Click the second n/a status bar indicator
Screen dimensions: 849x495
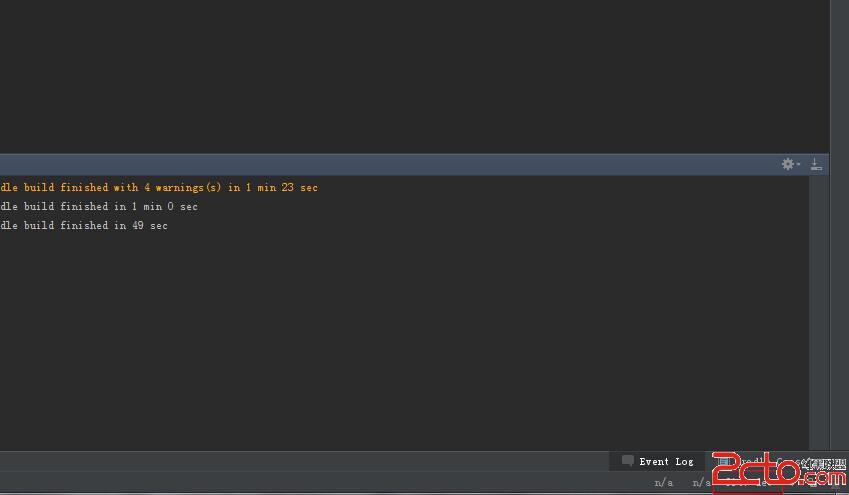702,483
